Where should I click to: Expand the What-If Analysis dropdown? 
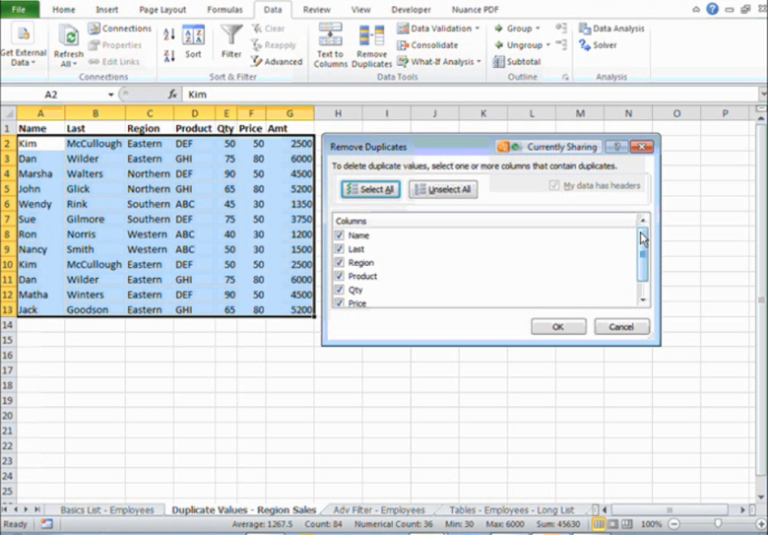tap(479, 61)
